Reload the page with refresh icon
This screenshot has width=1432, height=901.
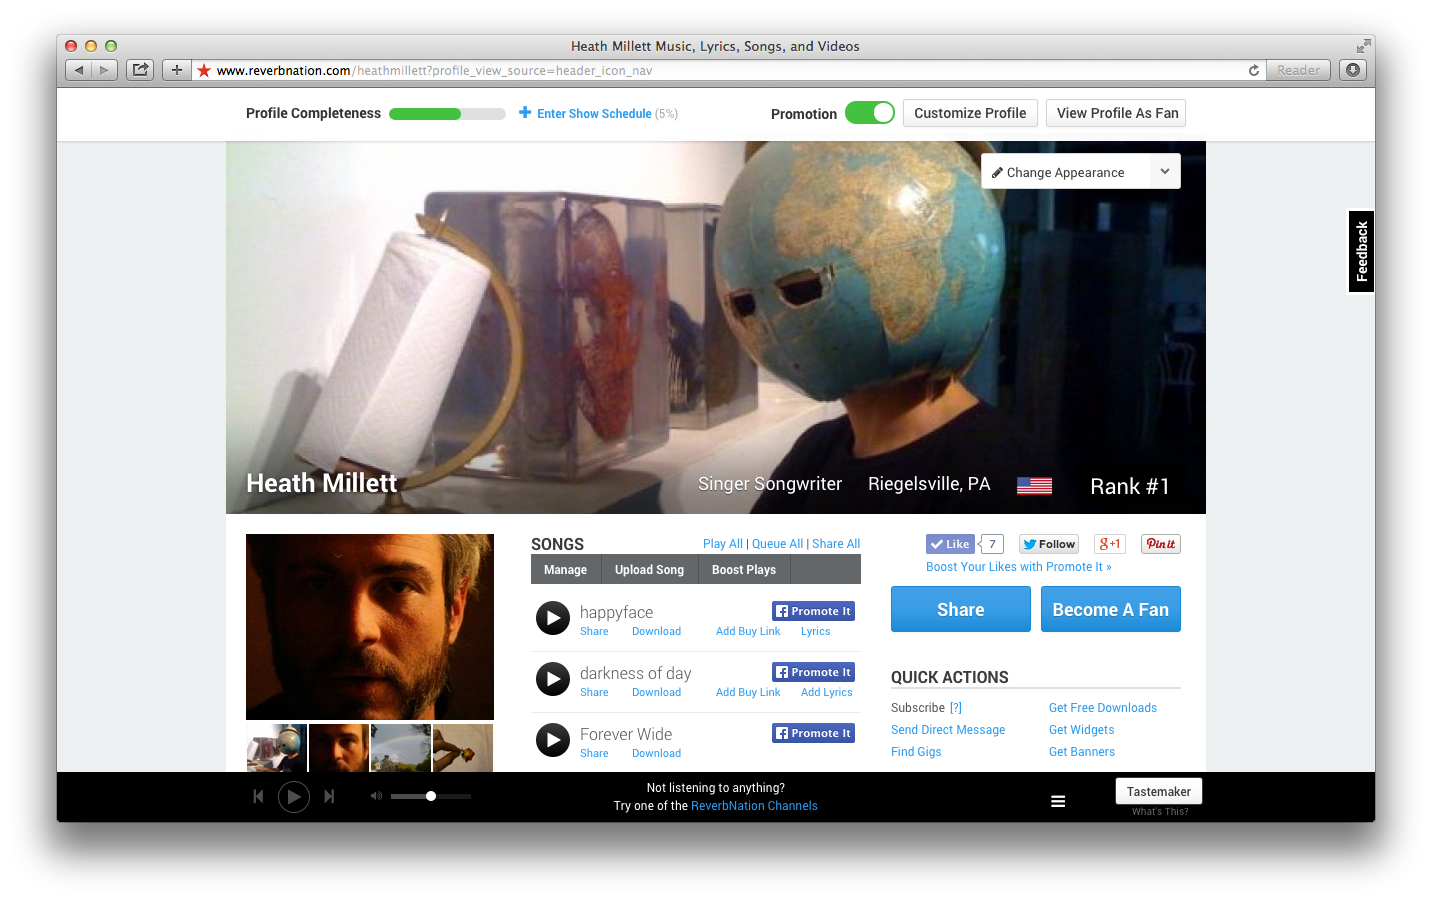1254,70
